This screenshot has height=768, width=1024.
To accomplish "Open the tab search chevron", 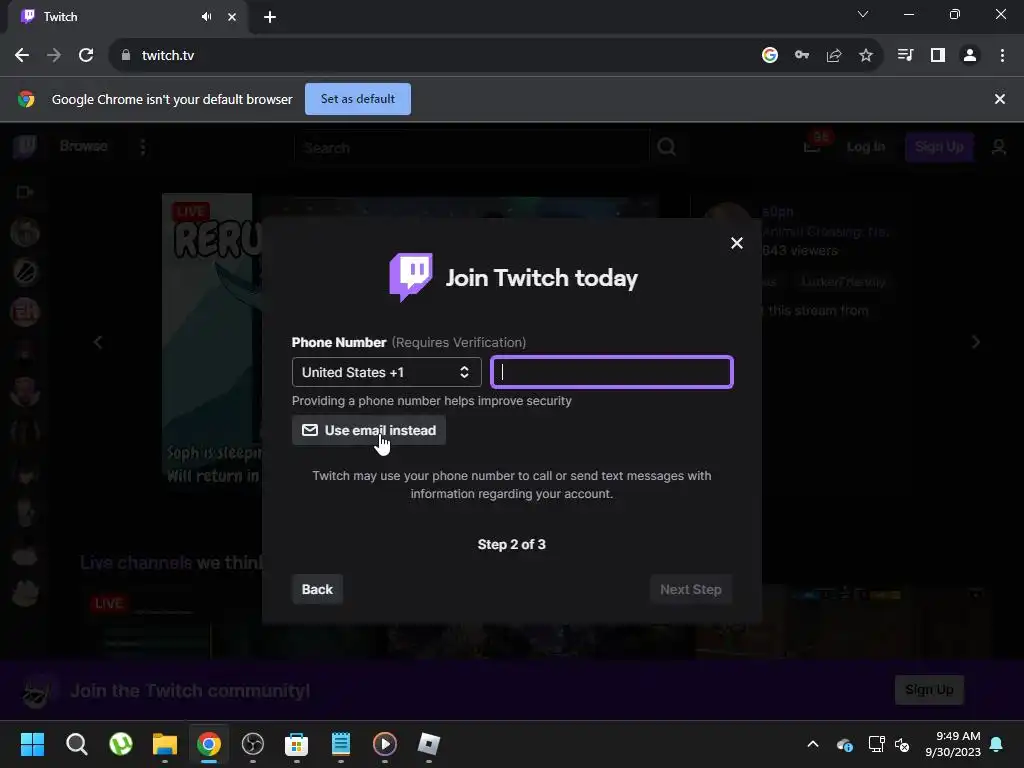I will click(863, 14).
